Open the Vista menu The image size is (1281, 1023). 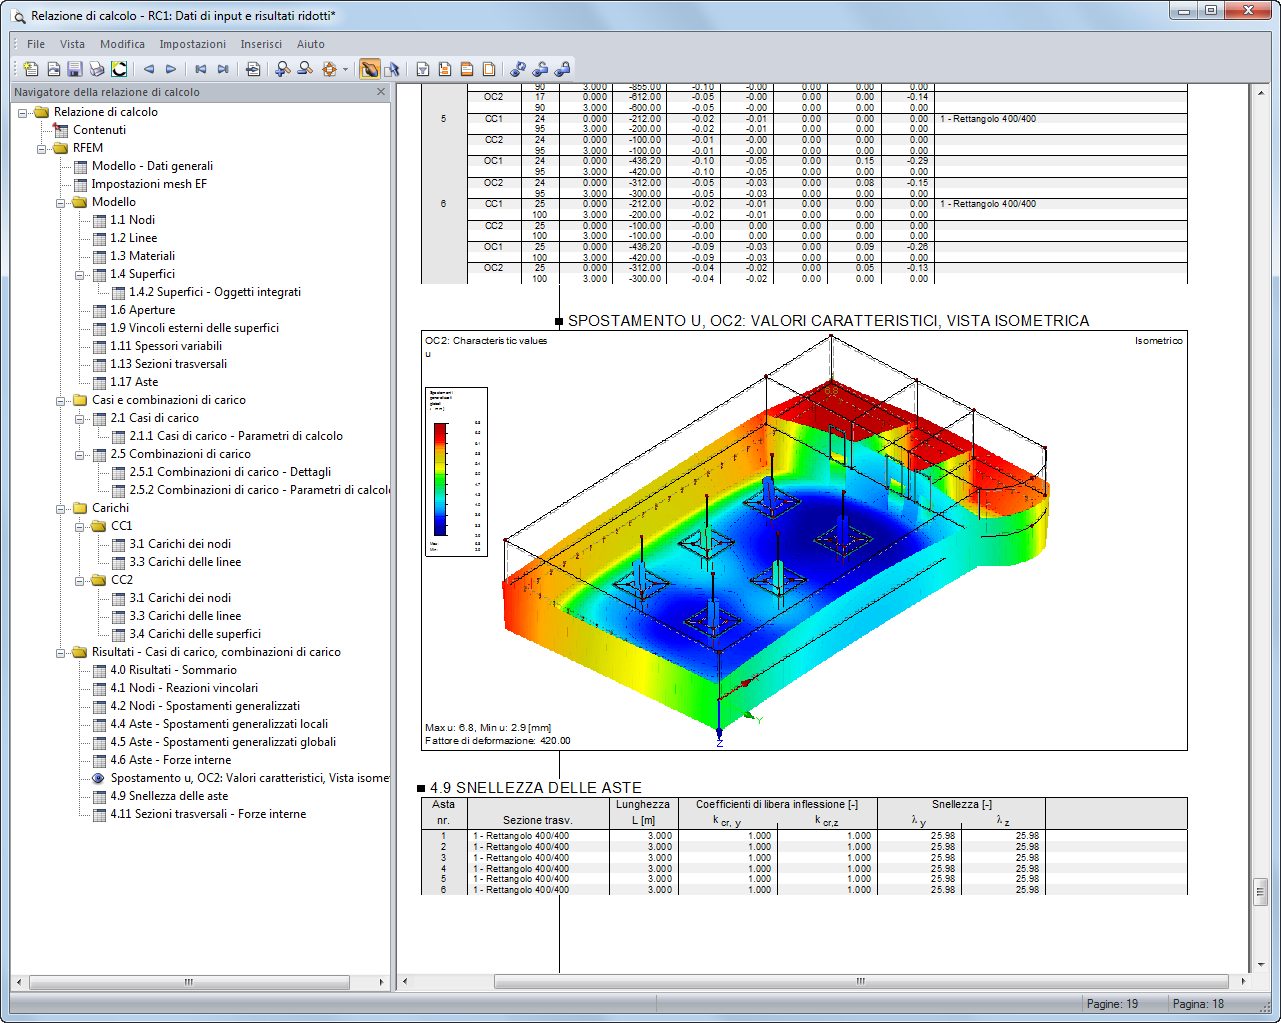pyautogui.click(x=72, y=44)
